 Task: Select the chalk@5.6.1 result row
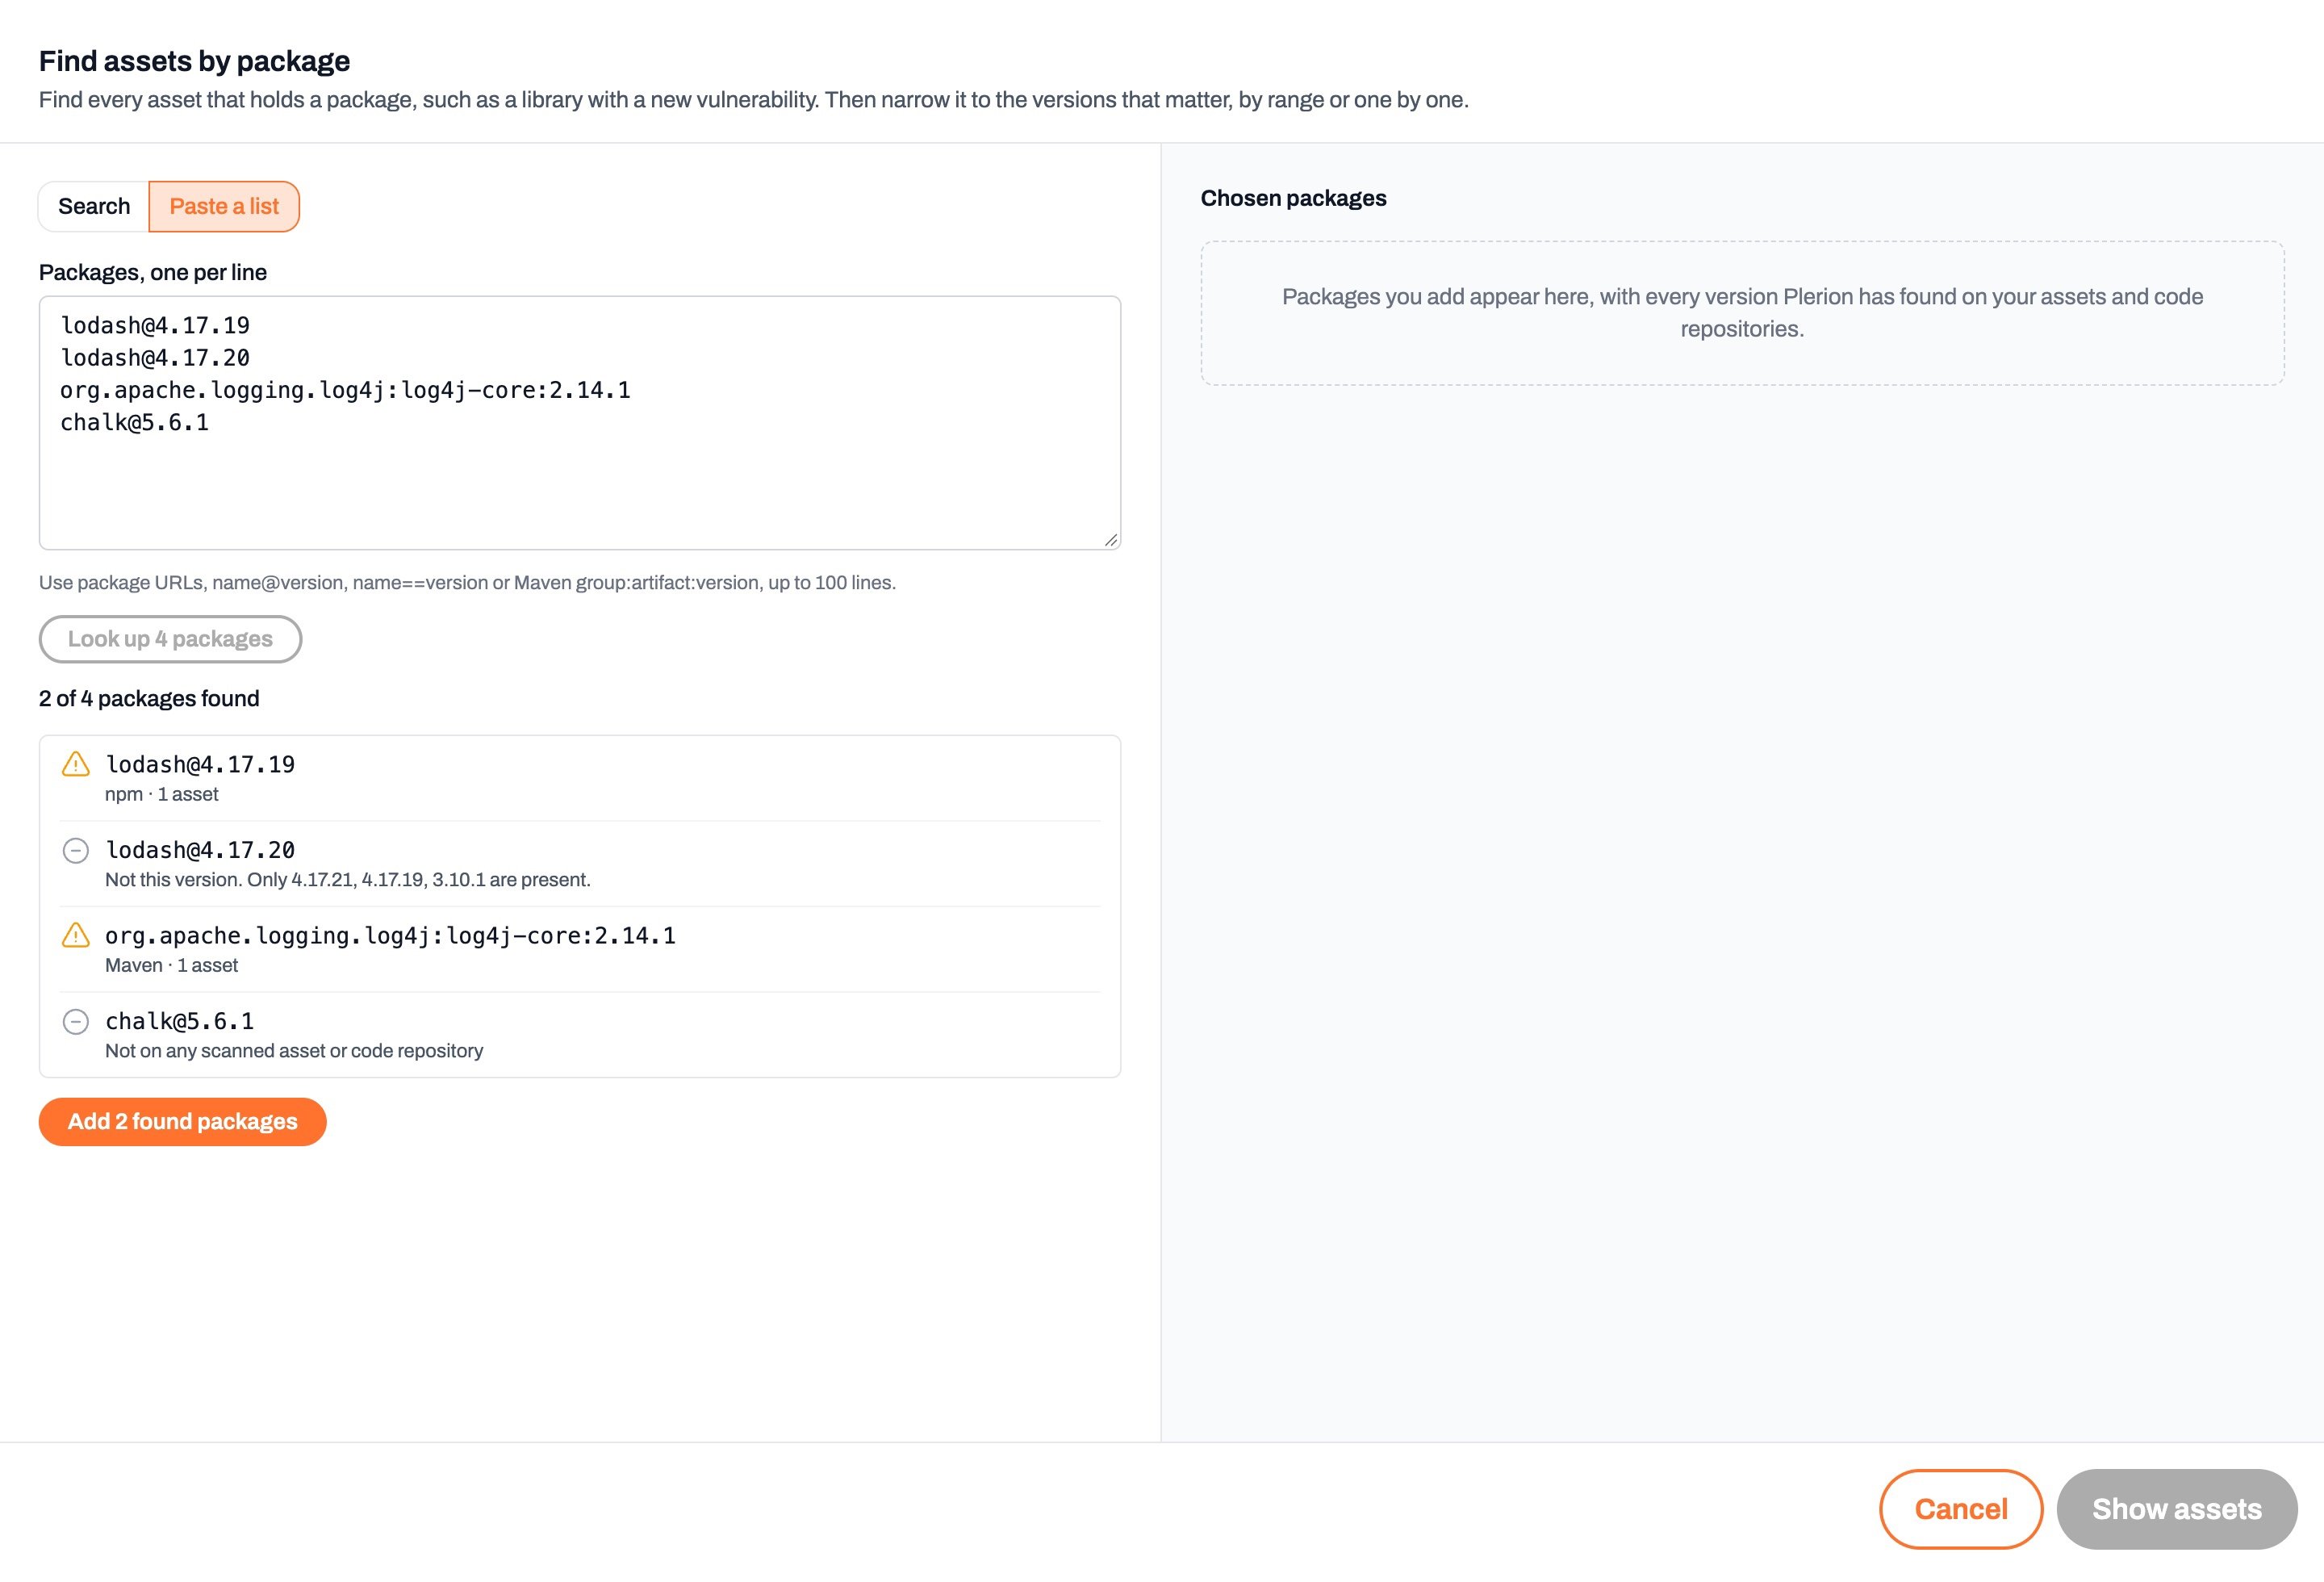[x=580, y=1035]
